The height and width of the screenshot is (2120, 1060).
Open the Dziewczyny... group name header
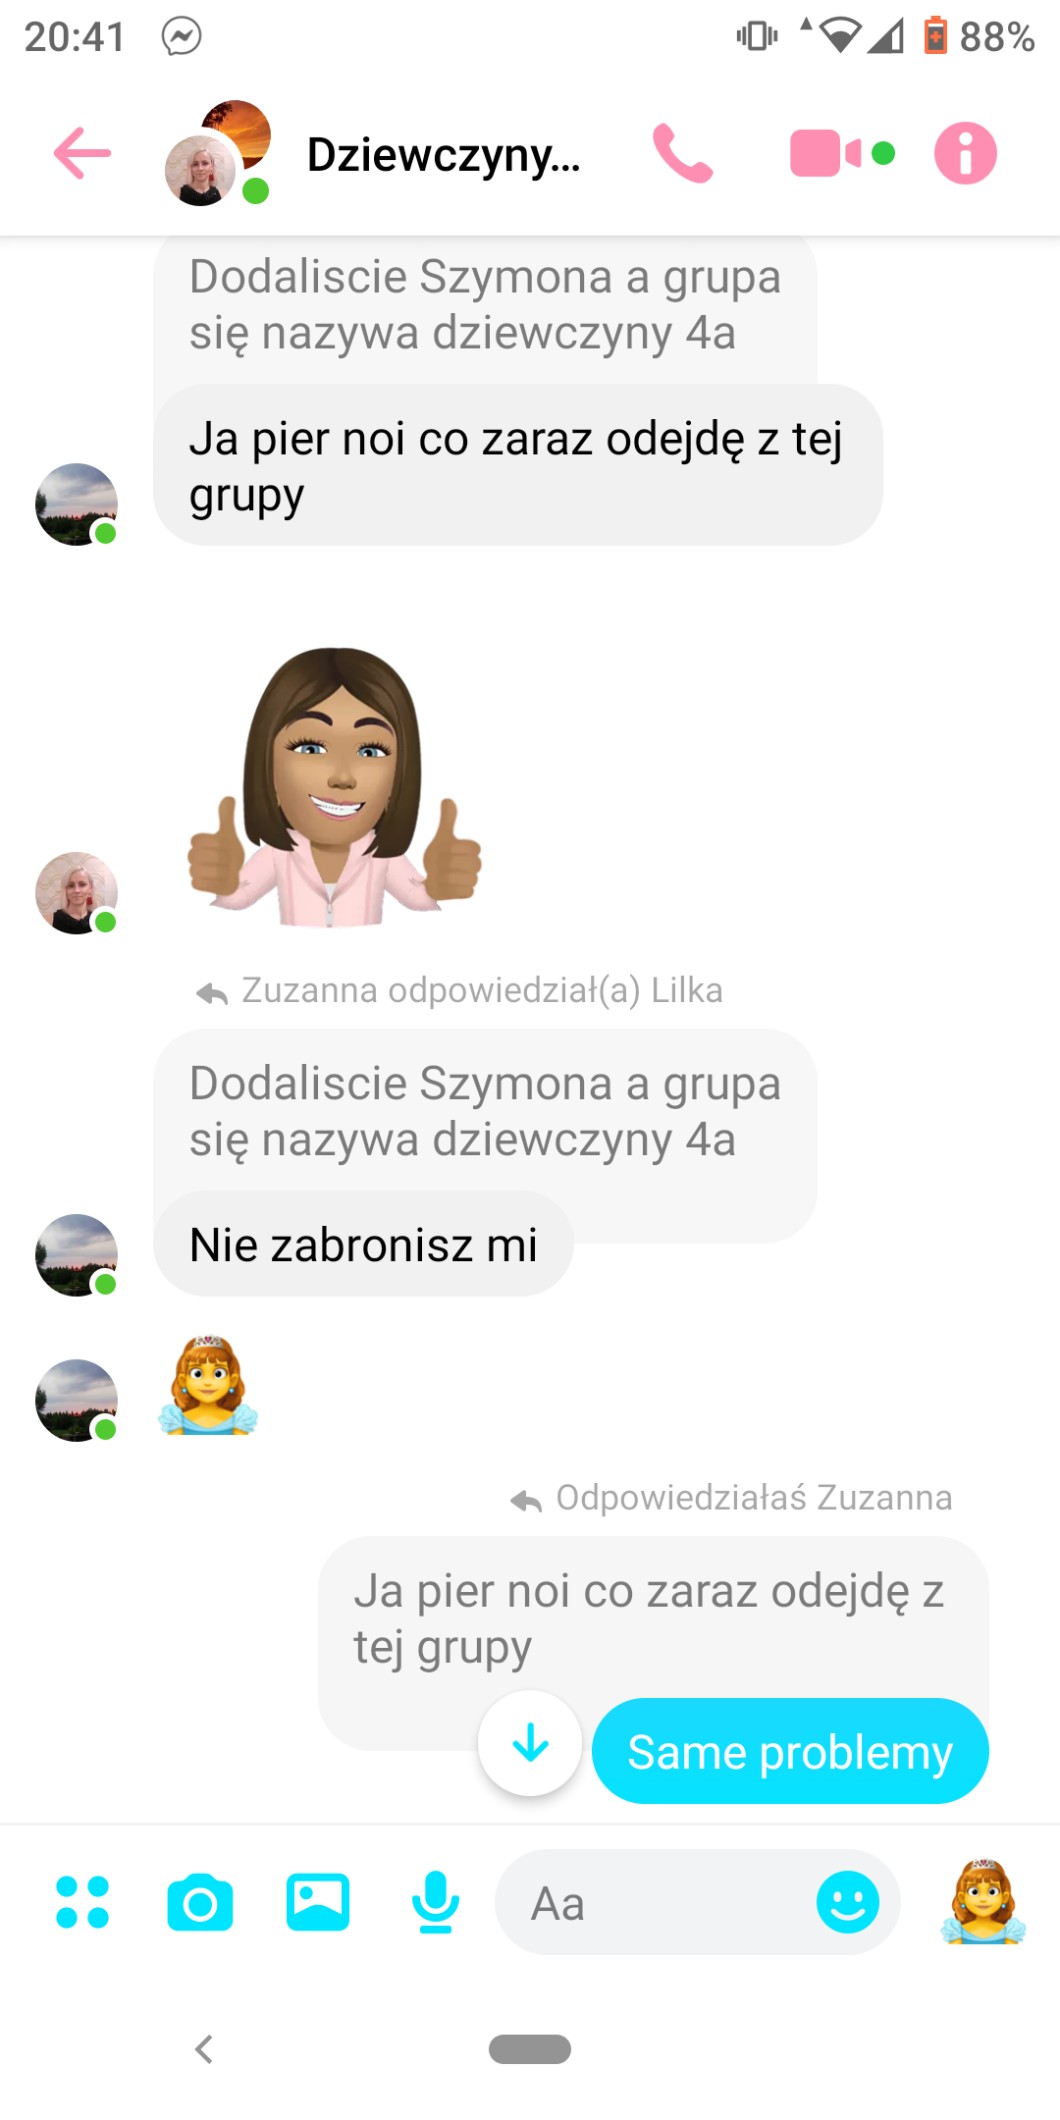[x=443, y=154]
